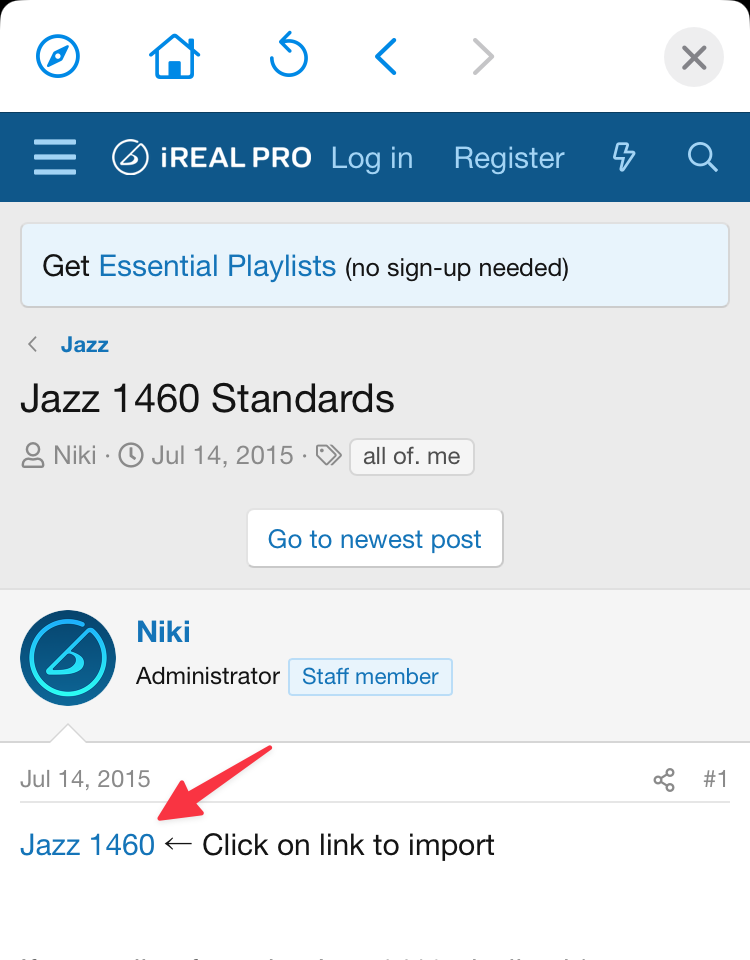Open the Essential Playlists link
Viewport: 750px width, 960px height.
coord(217,266)
